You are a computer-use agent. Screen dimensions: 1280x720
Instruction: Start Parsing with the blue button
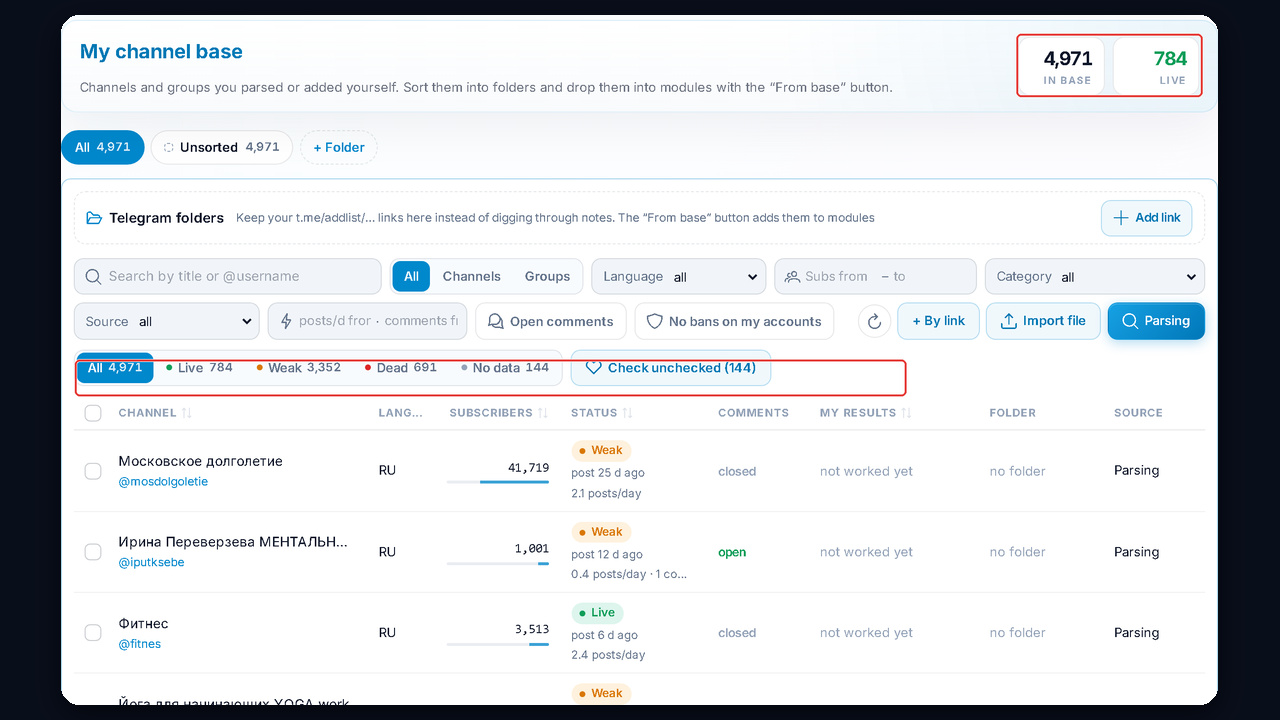pyautogui.click(x=1156, y=321)
